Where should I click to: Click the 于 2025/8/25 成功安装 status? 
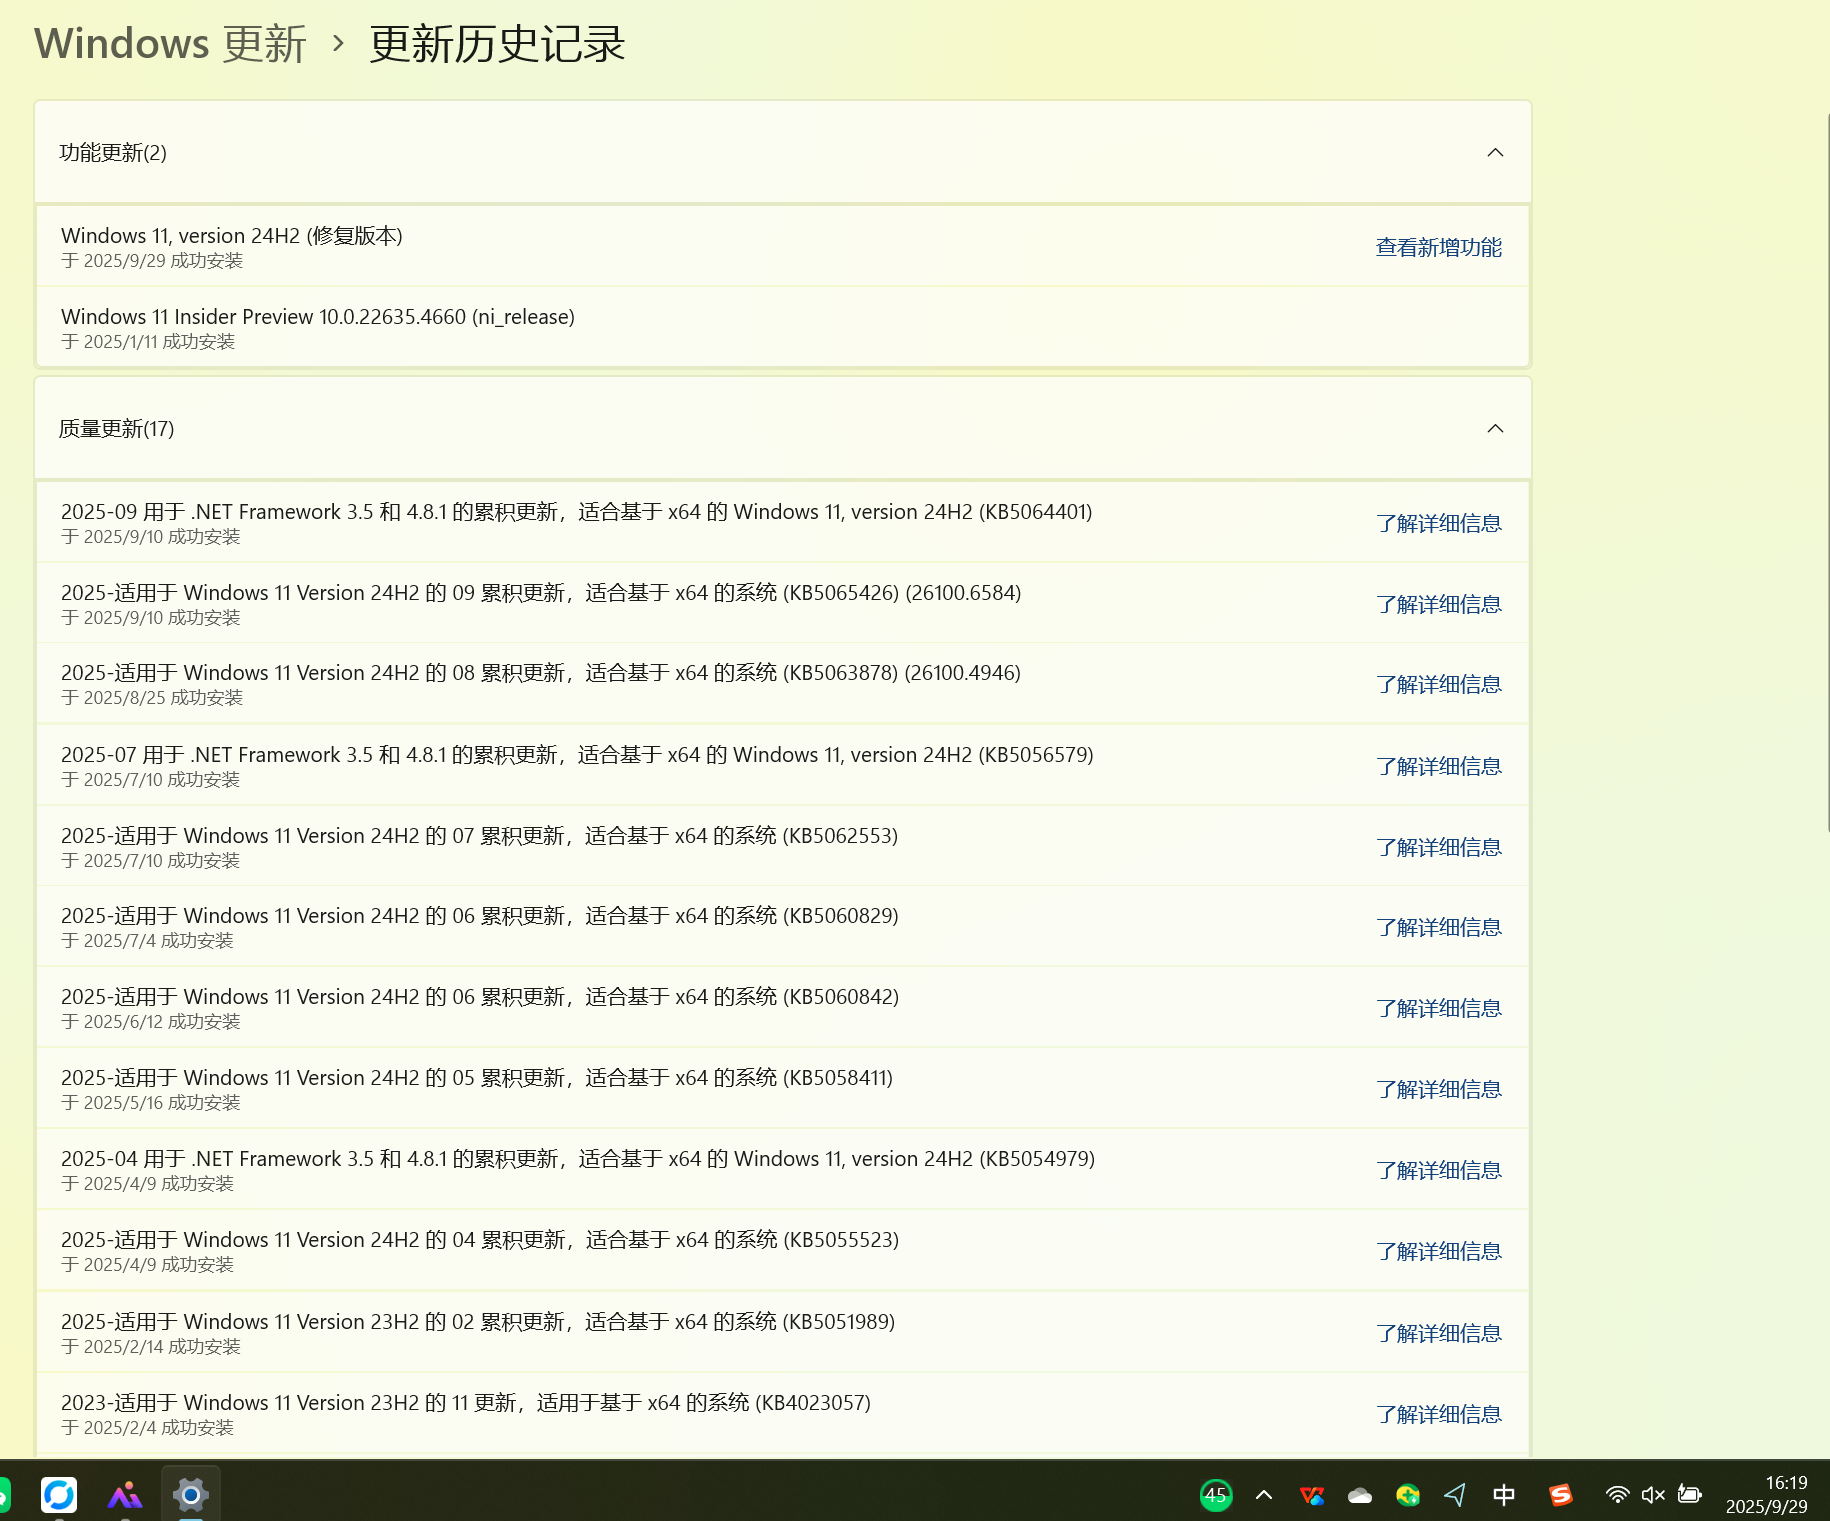click(152, 697)
